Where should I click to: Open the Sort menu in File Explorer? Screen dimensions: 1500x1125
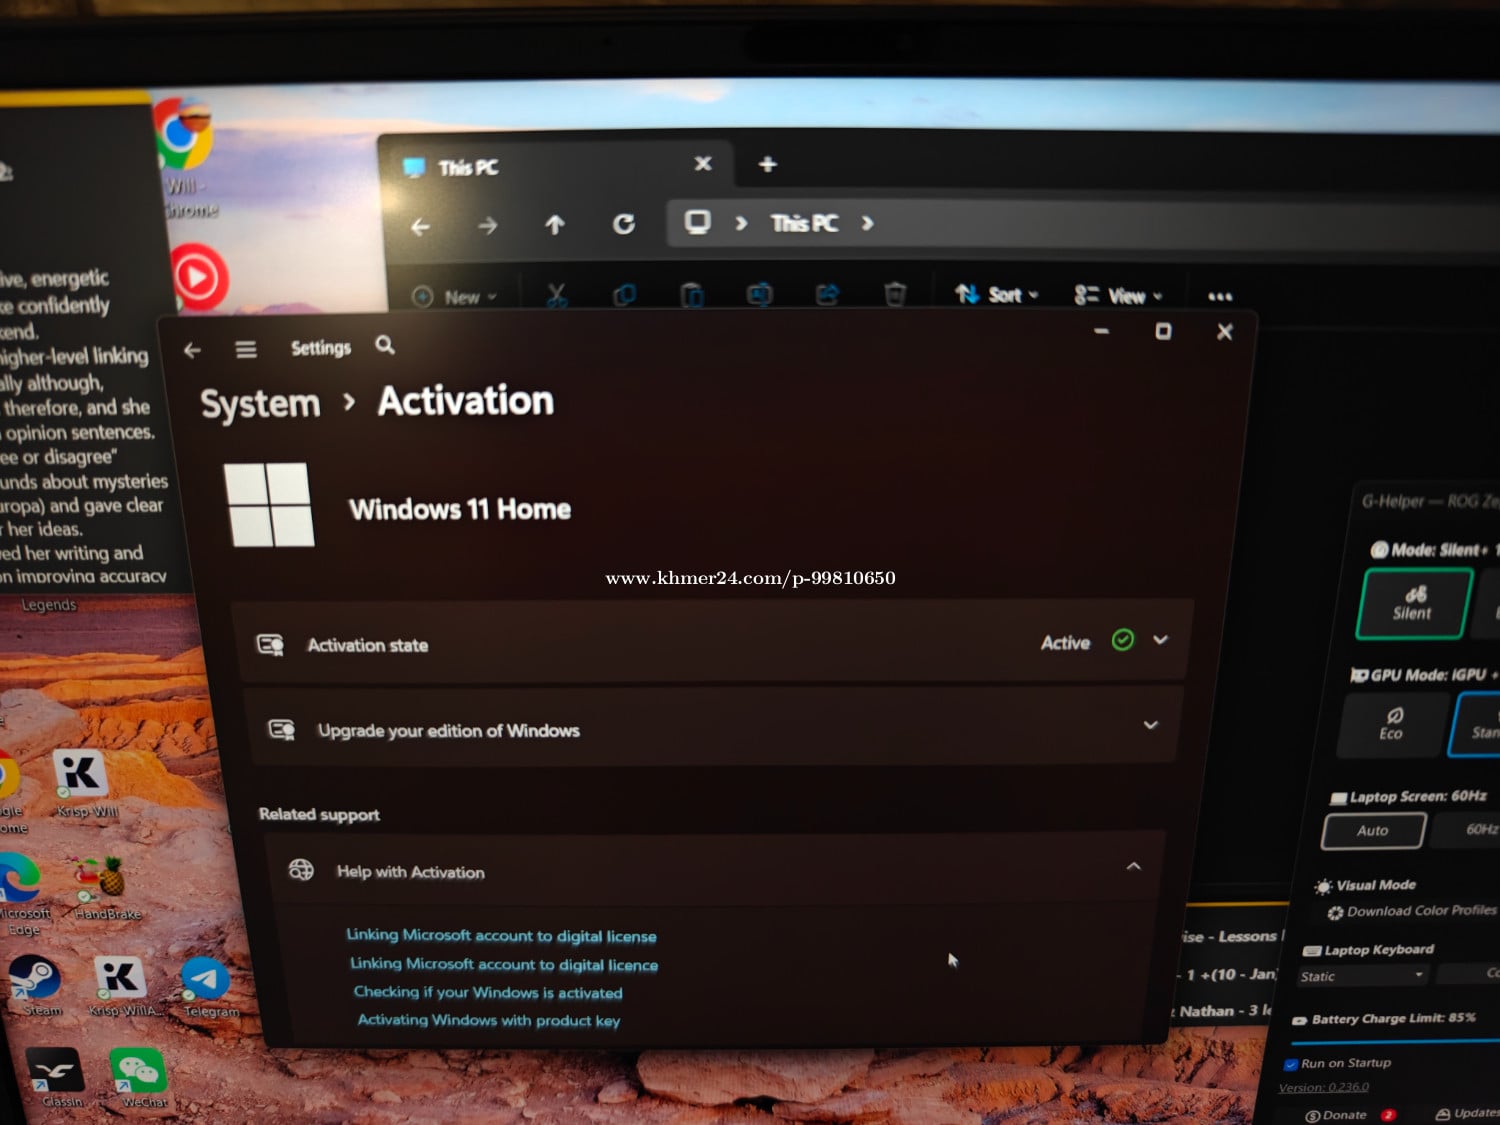(997, 295)
